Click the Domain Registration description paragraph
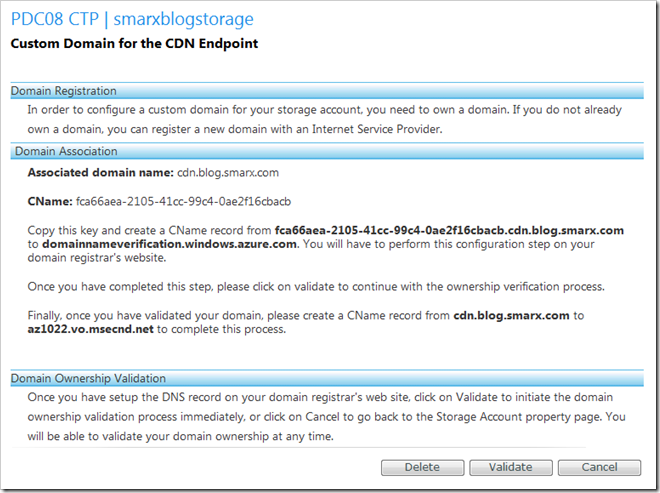Viewport: 660px width, 493px height. [x=325, y=120]
